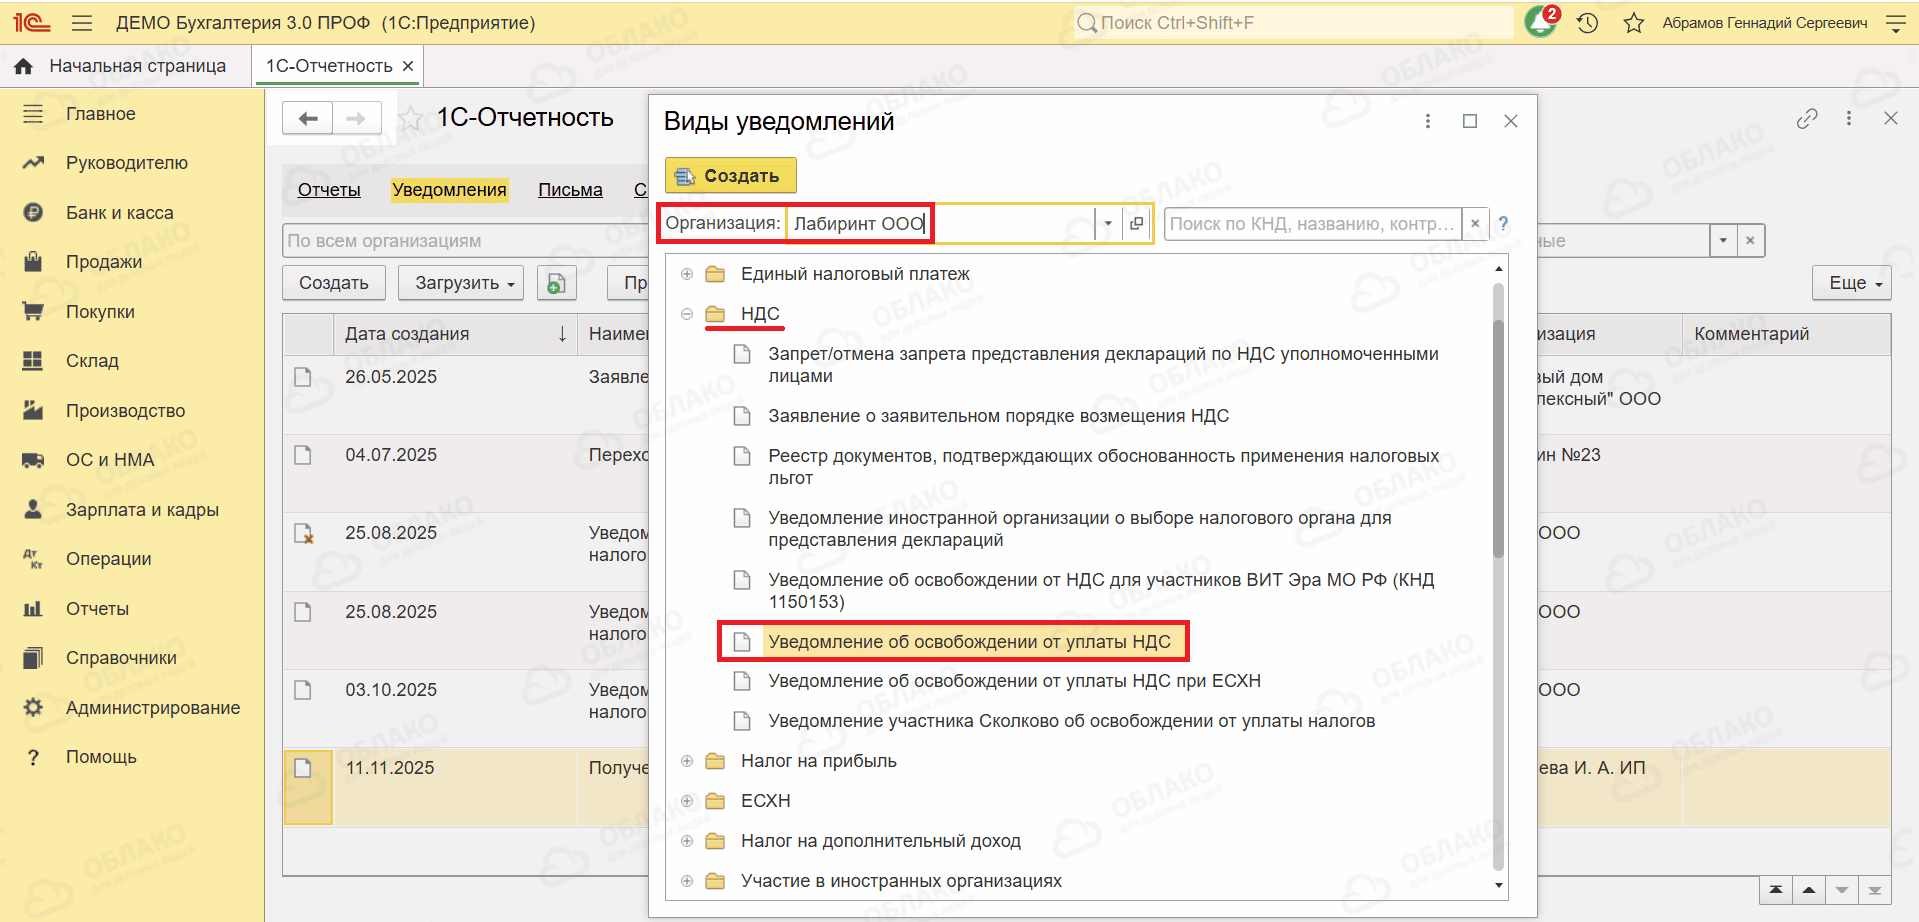The width and height of the screenshot is (1919, 922).
Task: Go back with the left arrow button
Action: [x=308, y=119]
